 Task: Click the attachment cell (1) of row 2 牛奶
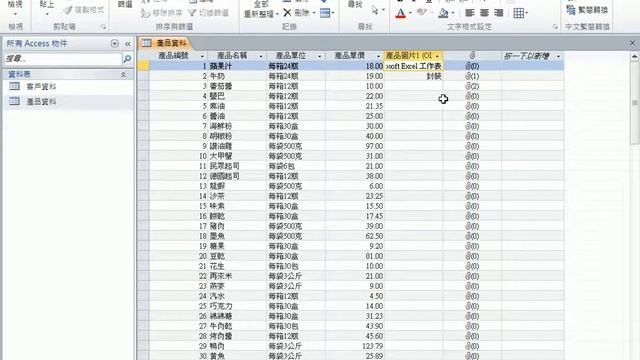[472, 76]
